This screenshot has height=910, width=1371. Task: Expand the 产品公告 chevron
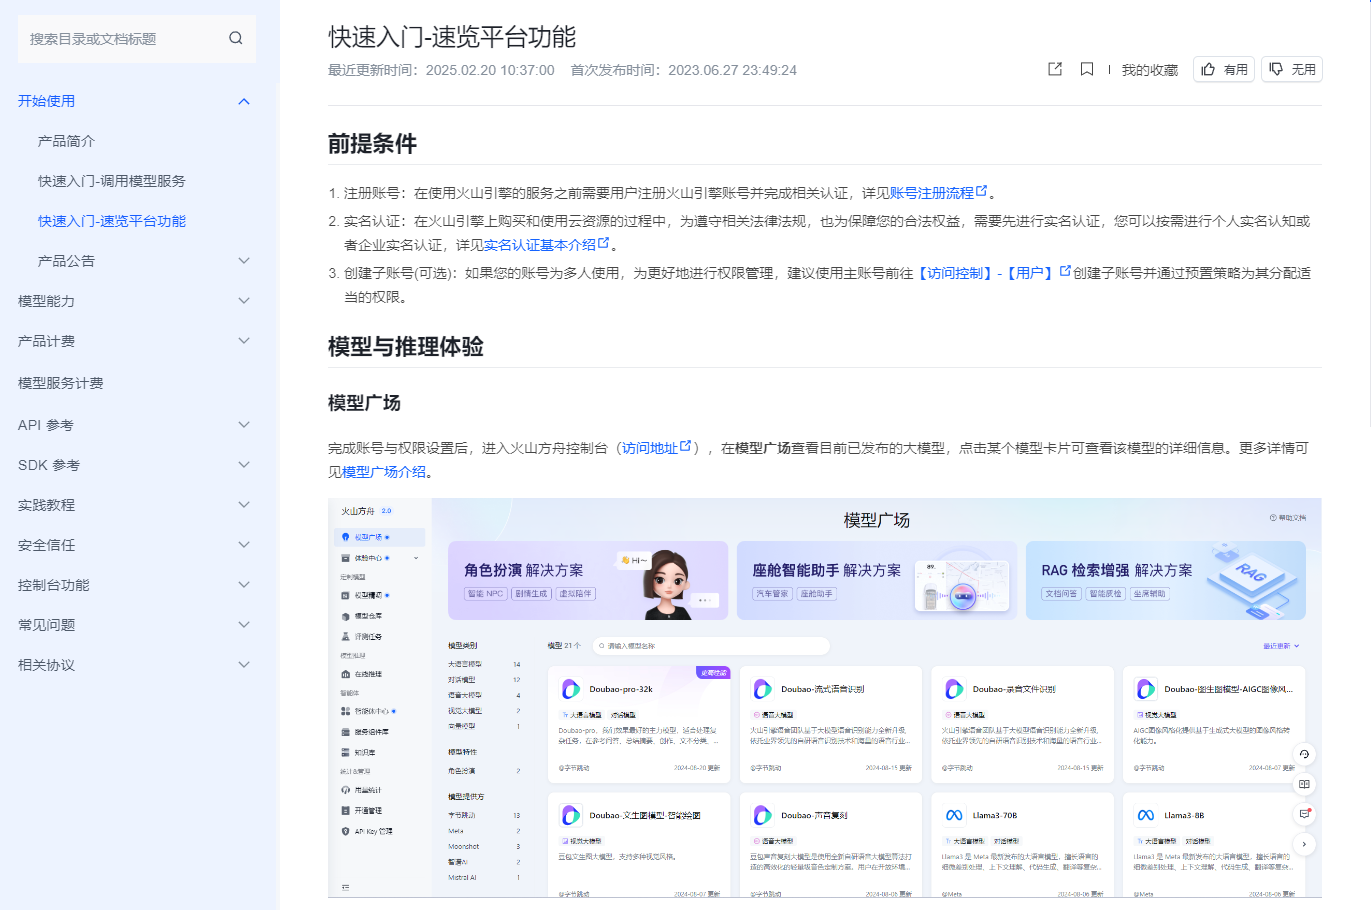coord(244,261)
